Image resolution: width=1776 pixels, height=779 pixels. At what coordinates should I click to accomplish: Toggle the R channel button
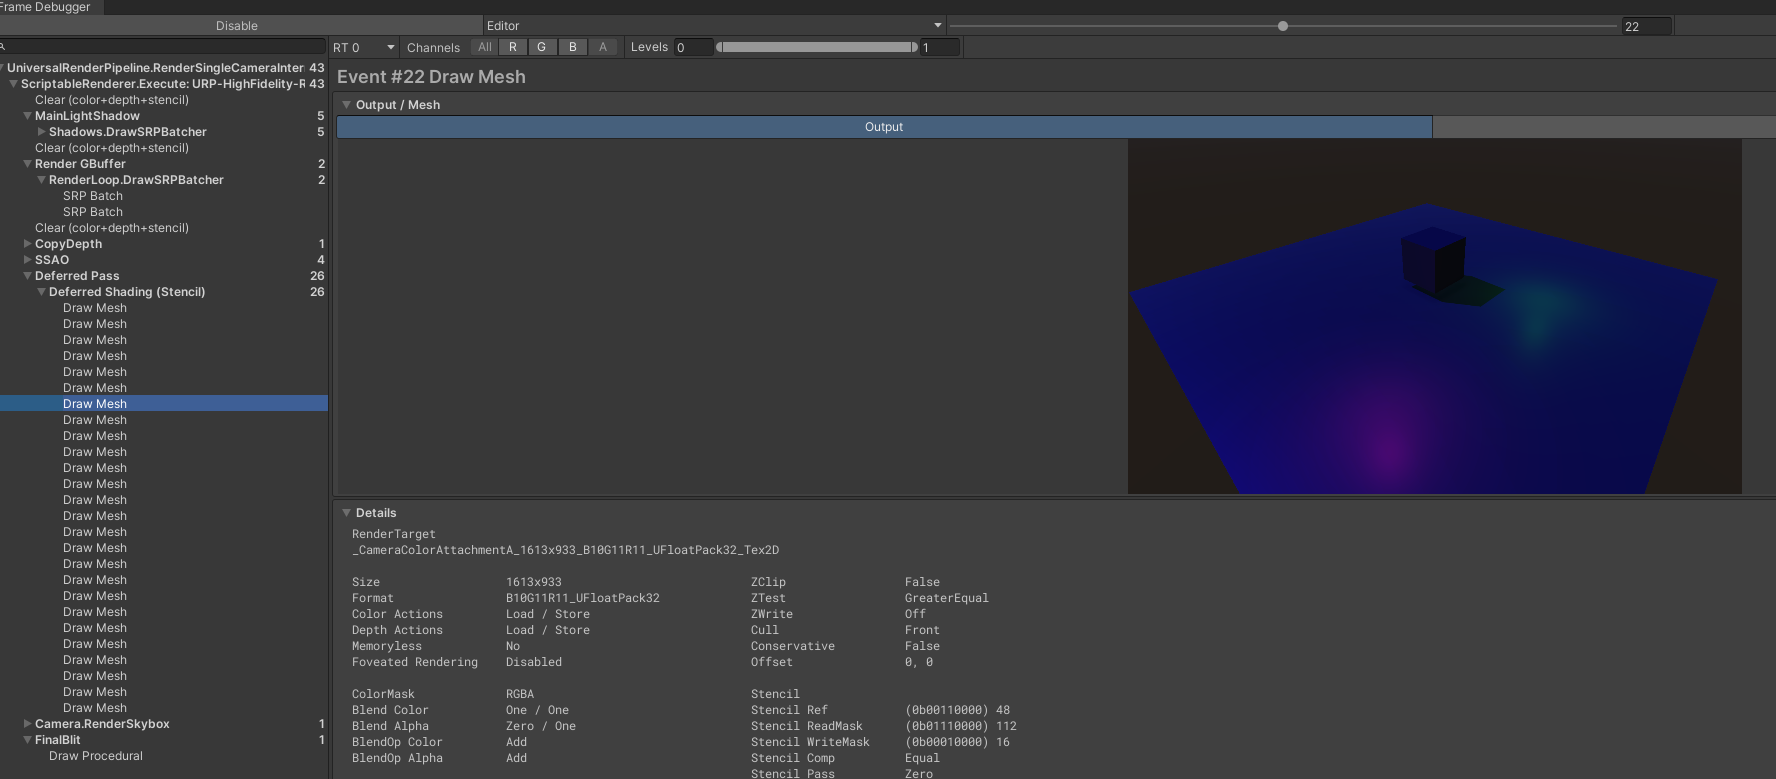point(513,47)
